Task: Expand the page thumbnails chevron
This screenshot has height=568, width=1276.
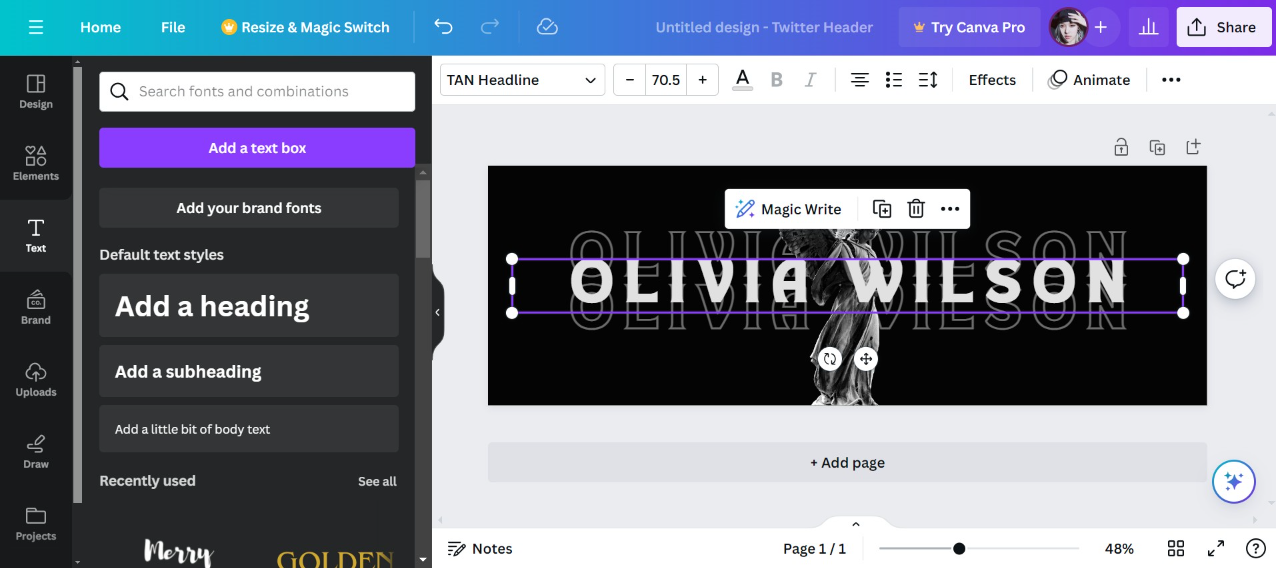Action: coord(856,524)
